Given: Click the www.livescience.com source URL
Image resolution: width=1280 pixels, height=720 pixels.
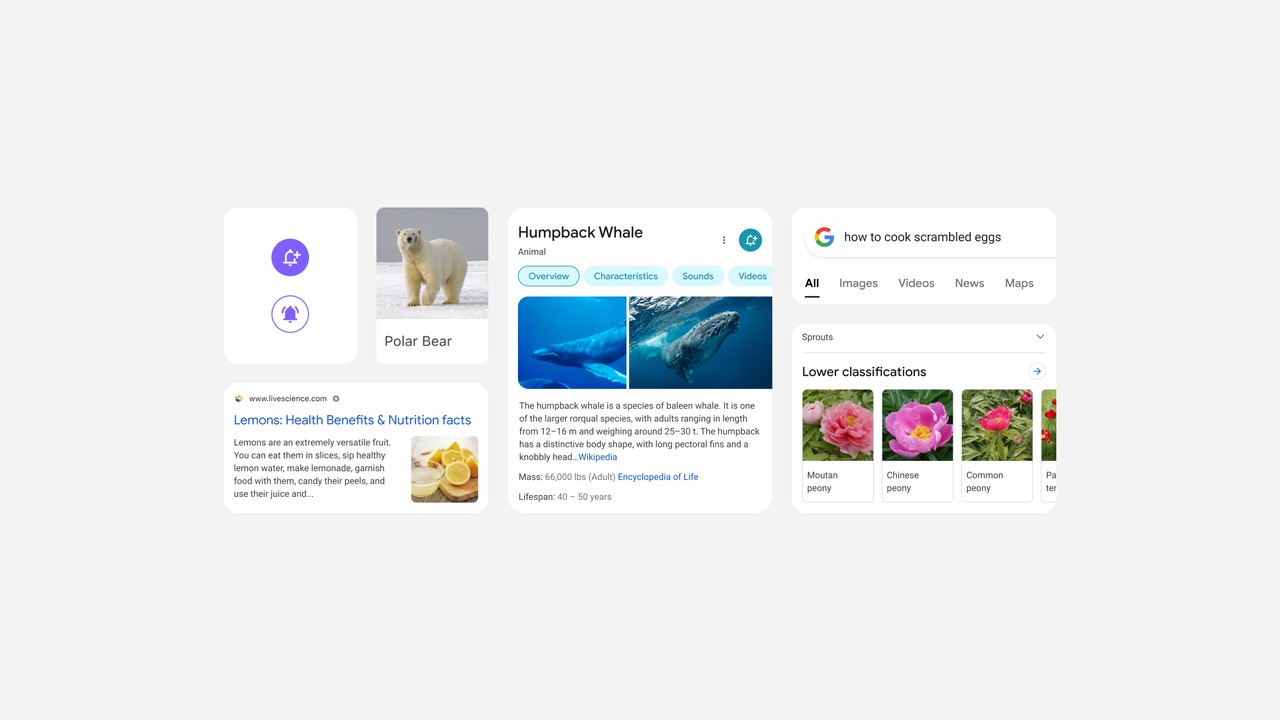Looking at the screenshot, I should 288,398.
